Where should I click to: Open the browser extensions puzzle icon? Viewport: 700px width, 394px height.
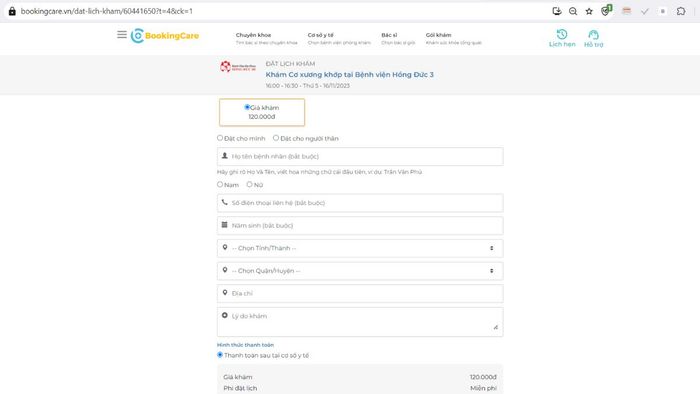click(681, 11)
